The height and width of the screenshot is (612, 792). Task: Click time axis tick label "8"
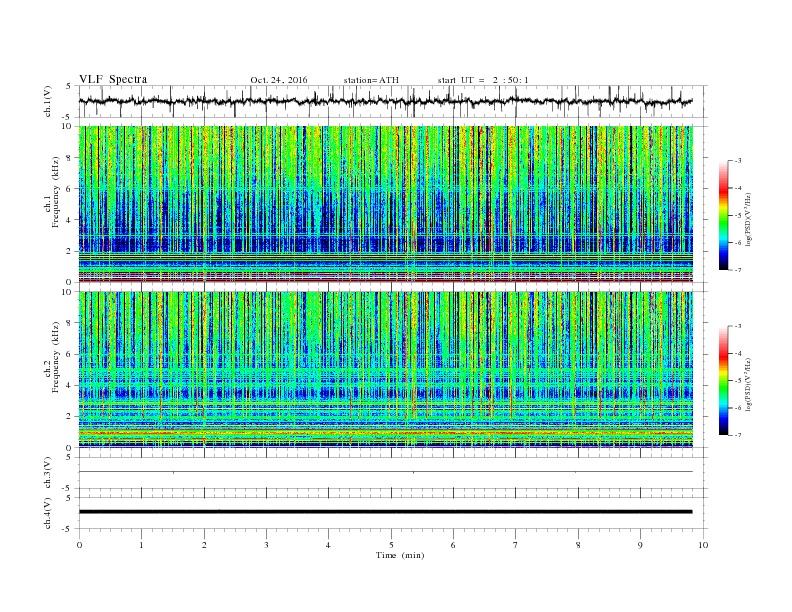pyautogui.click(x=578, y=545)
